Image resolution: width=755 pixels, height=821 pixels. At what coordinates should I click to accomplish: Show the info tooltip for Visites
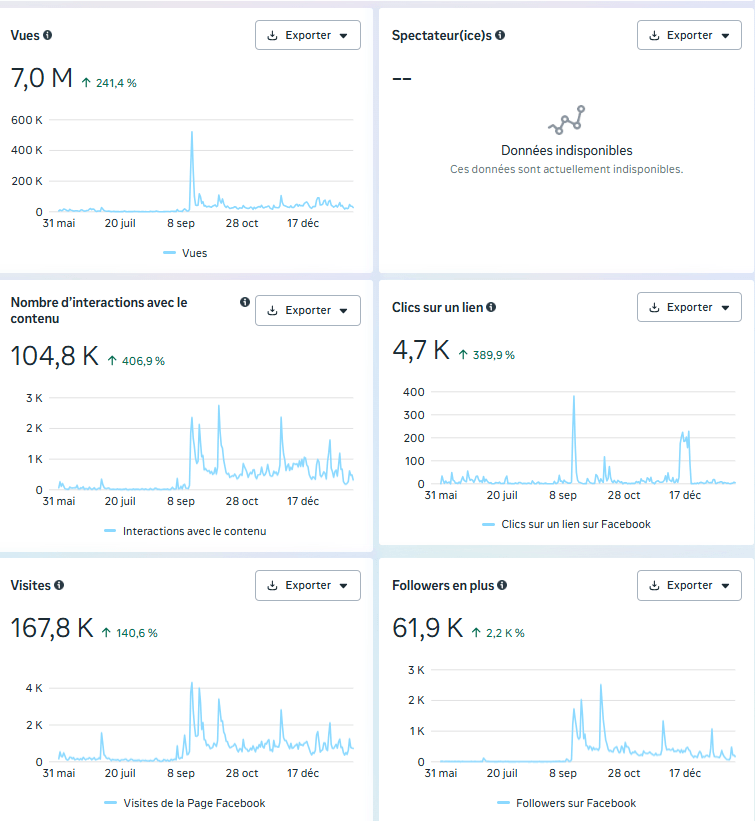click(59, 585)
